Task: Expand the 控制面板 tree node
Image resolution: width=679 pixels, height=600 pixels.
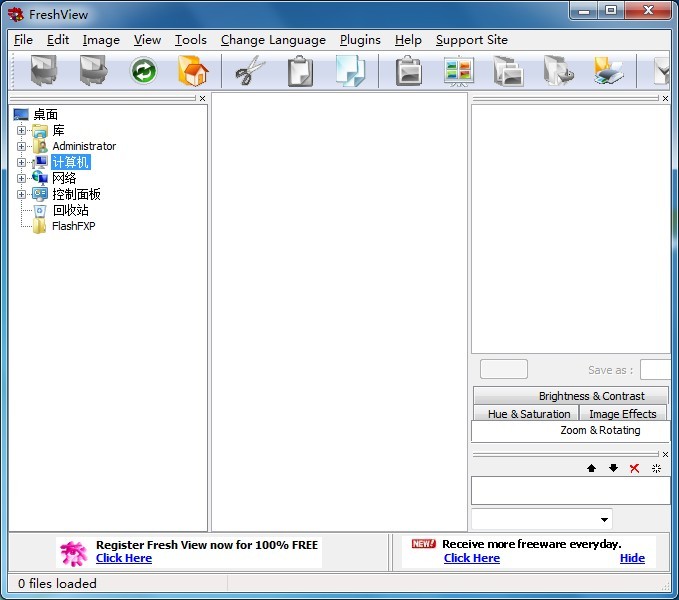Action: 21,194
